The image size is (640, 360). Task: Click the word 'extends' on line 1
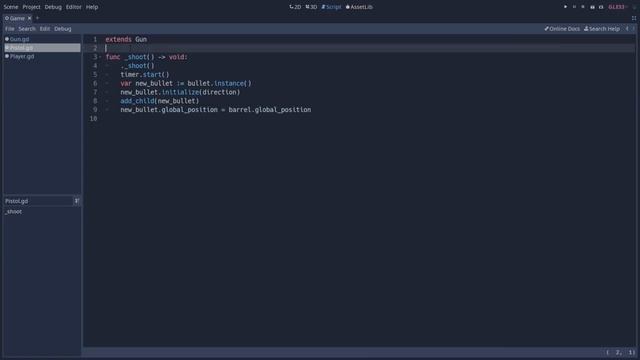click(x=118, y=40)
